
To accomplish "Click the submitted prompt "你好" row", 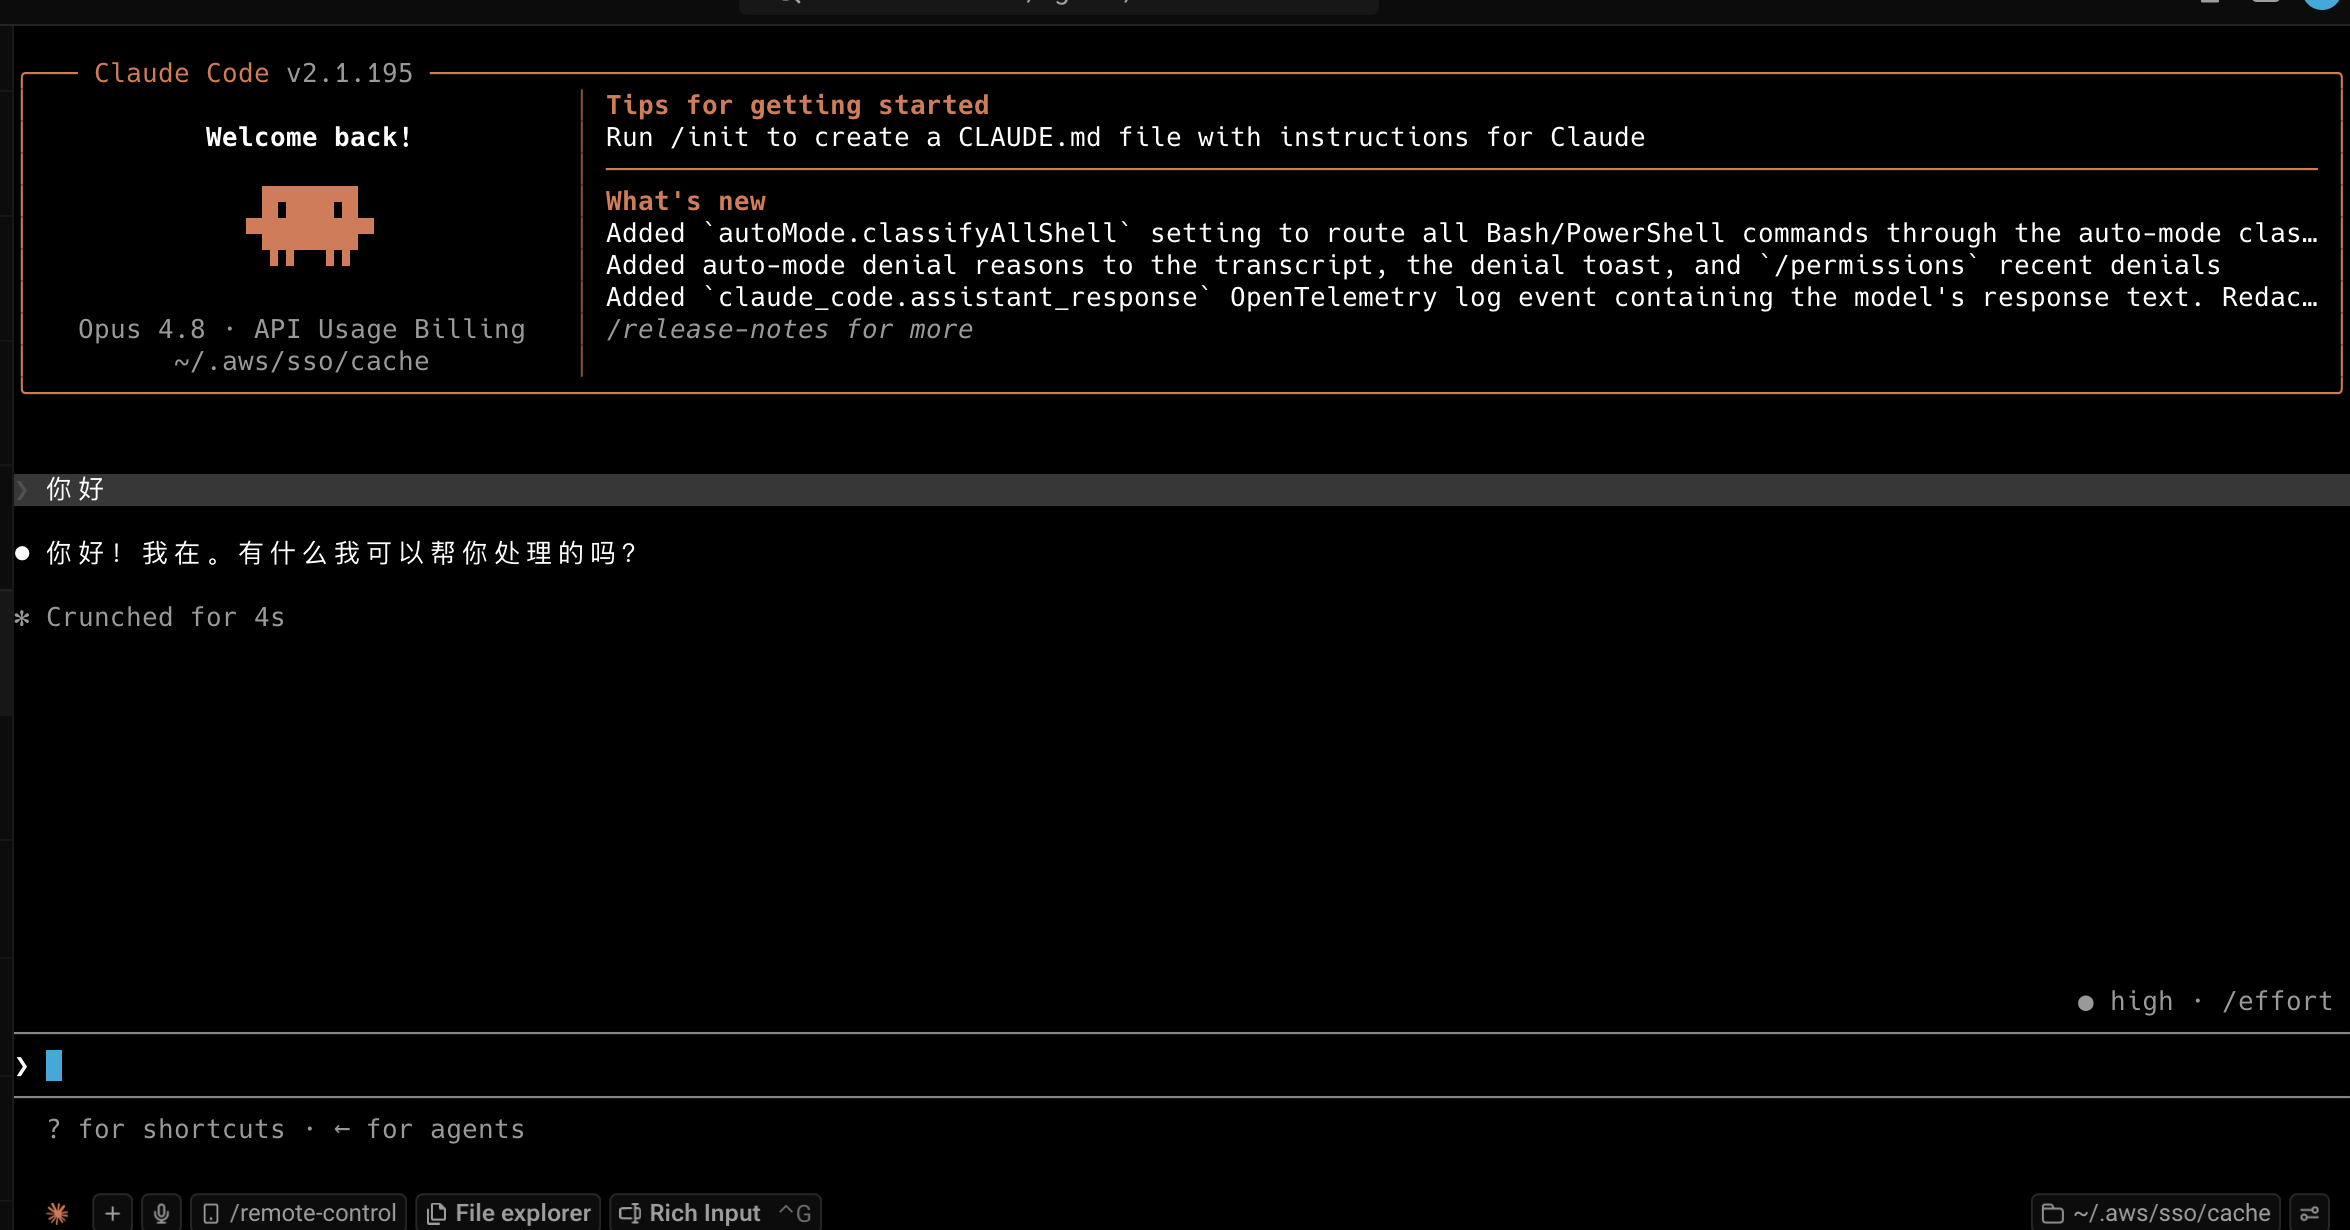I will [1180, 489].
